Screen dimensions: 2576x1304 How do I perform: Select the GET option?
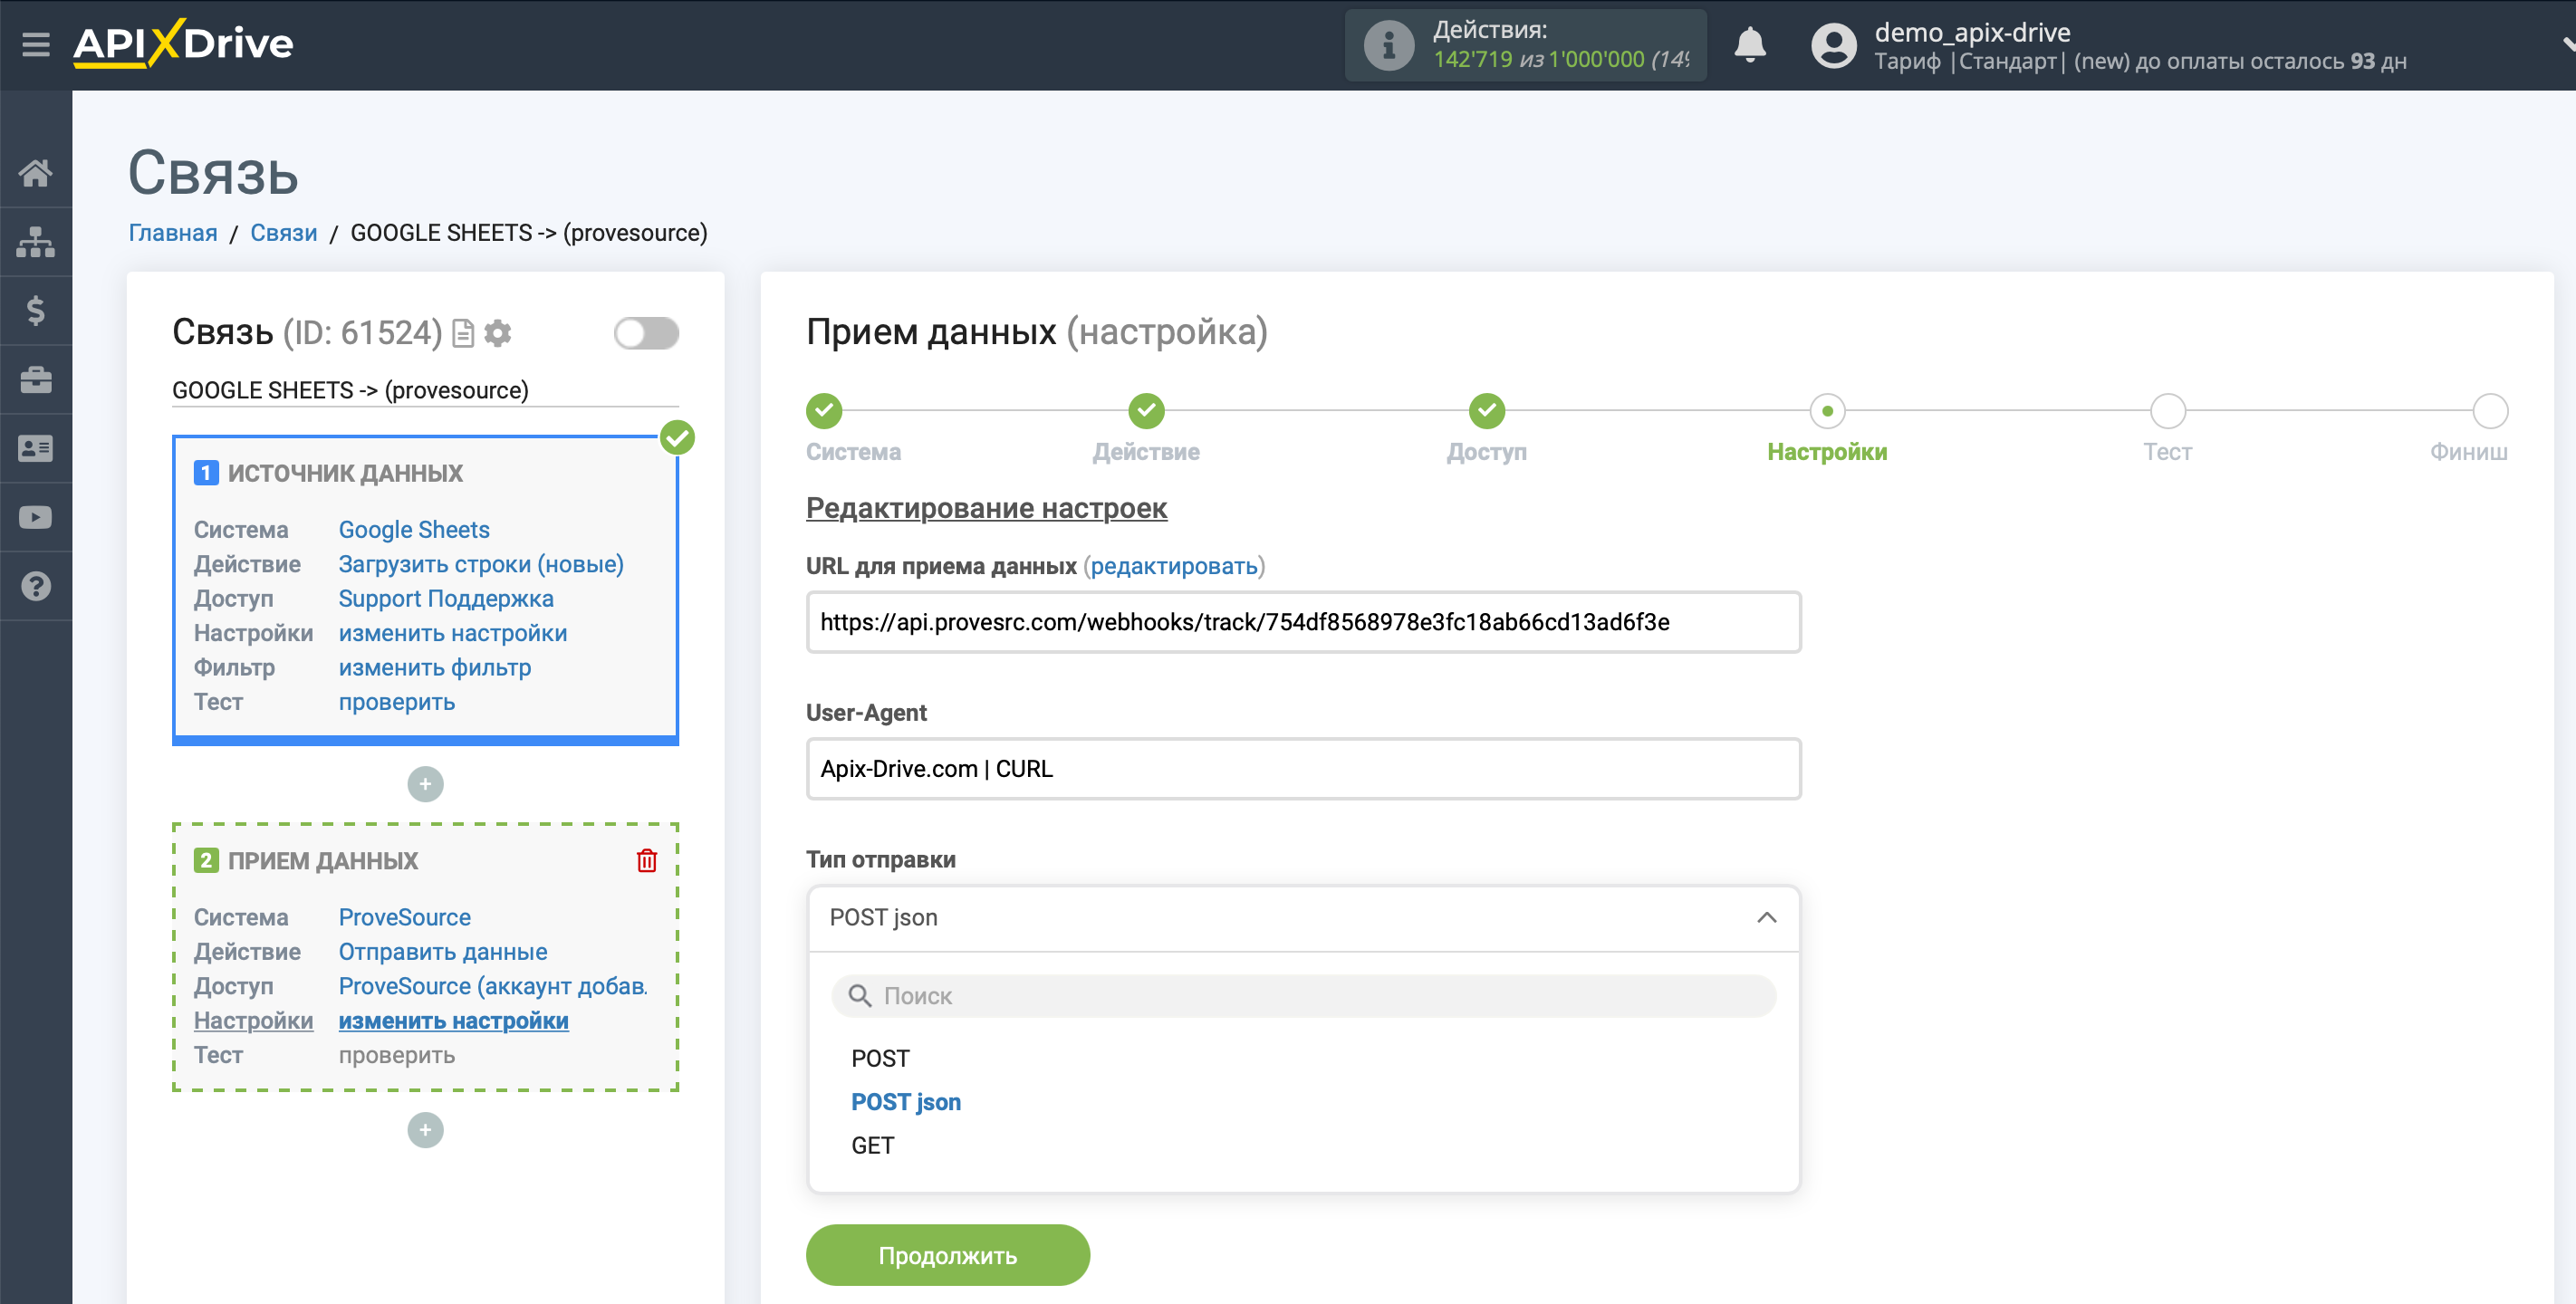coord(872,1146)
